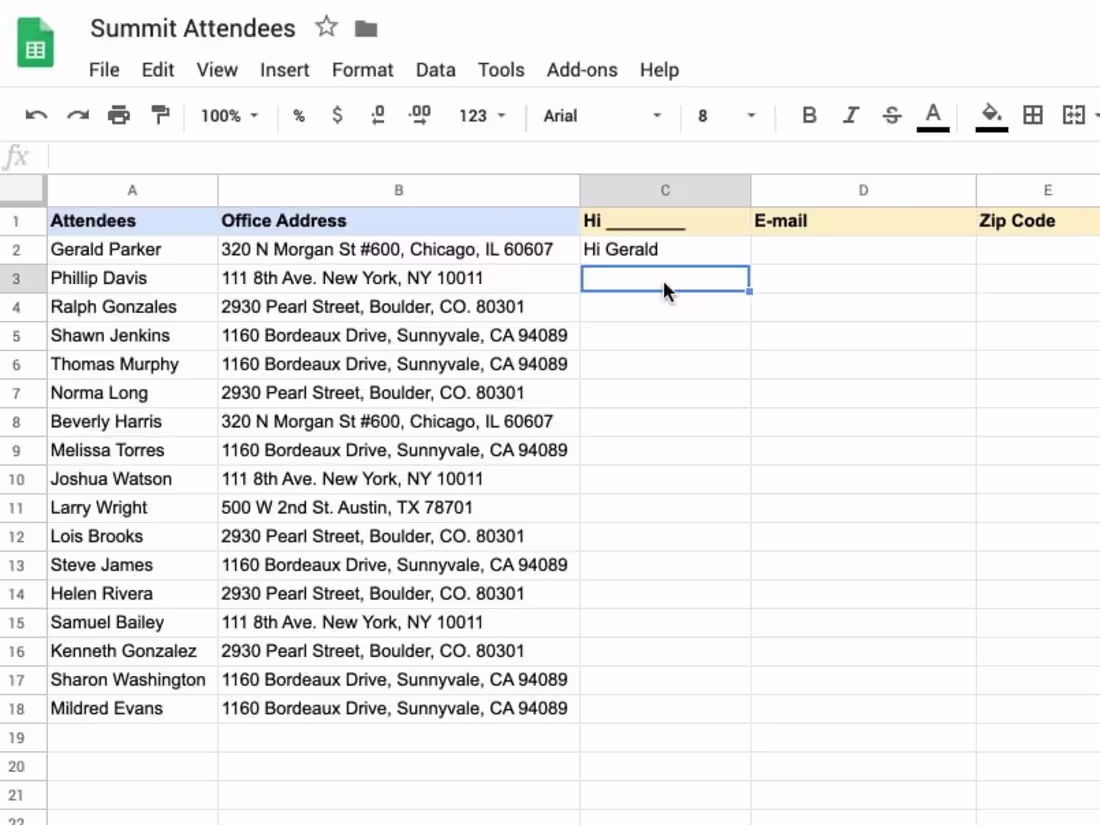Increase decimal places for the cell
This screenshot has width=1100, height=825.
[419, 115]
